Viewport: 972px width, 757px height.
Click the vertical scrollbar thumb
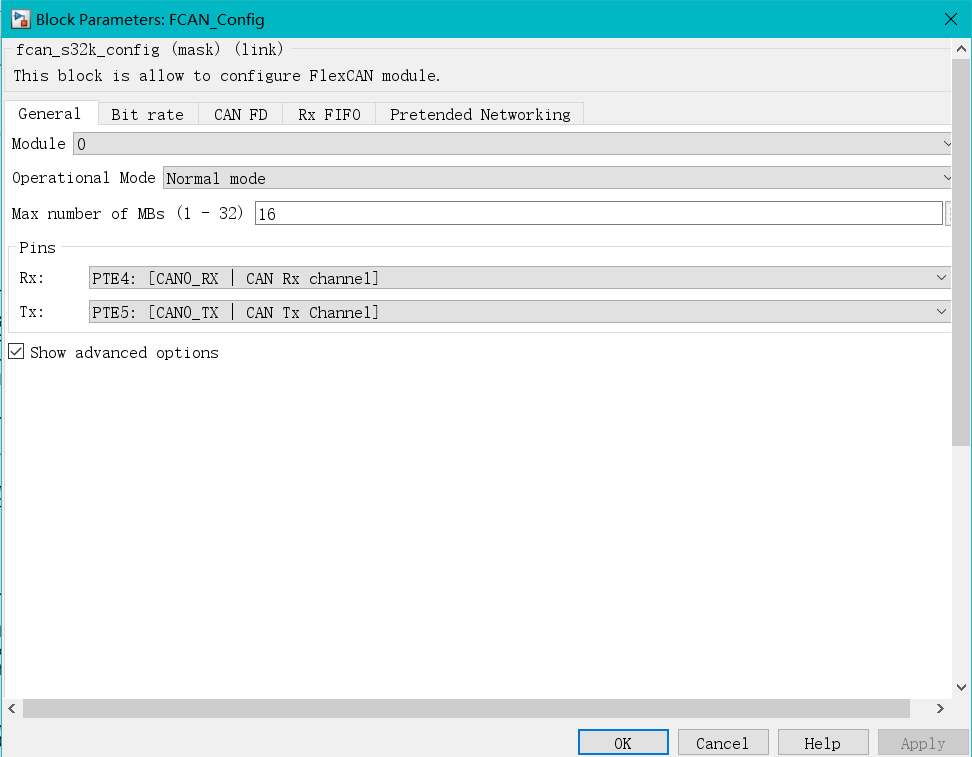pyautogui.click(x=961, y=252)
